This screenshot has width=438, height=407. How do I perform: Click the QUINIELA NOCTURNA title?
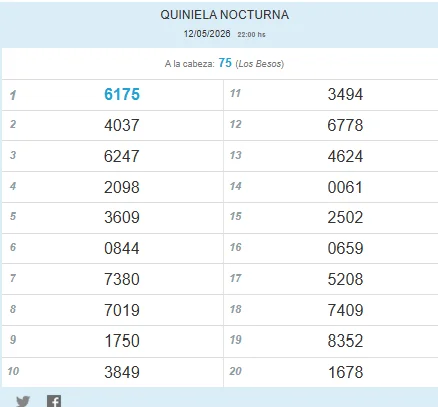(x=224, y=15)
